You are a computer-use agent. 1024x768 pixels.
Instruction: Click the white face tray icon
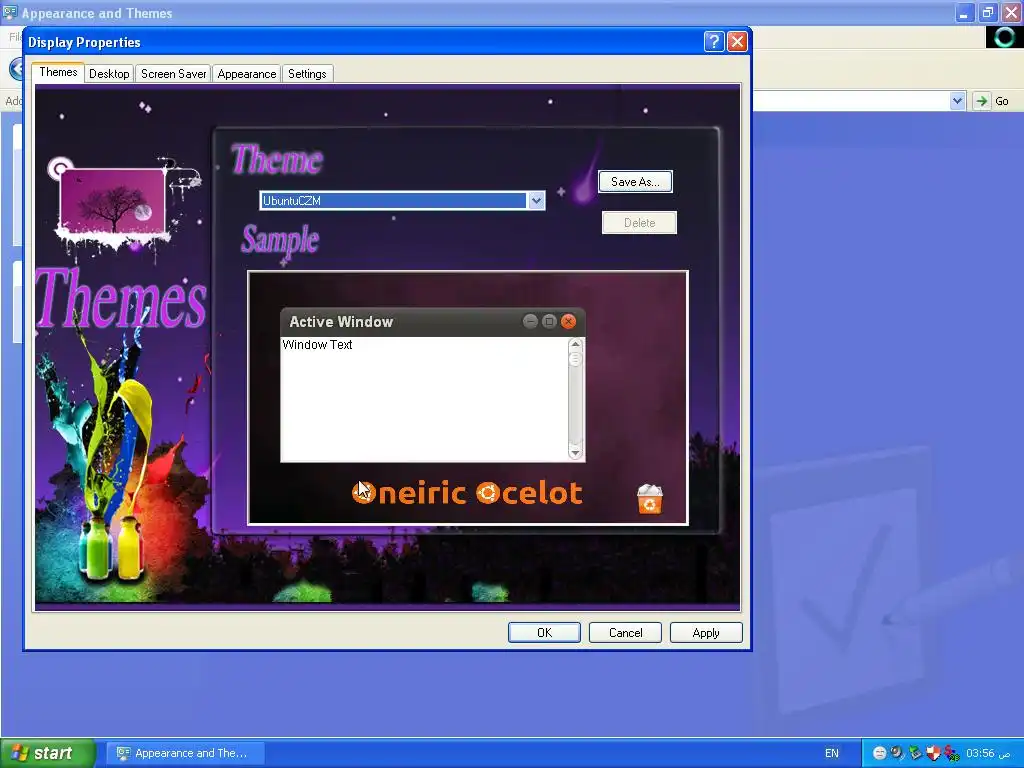[x=879, y=753]
